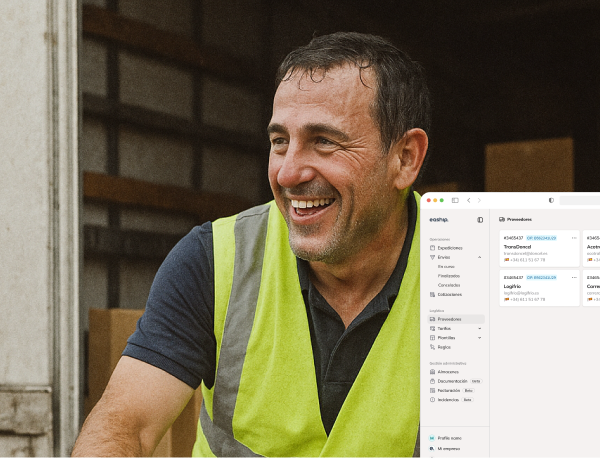Click the Reglas icon
The height and width of the screenshot is (458, 600).
click(432, 347)
